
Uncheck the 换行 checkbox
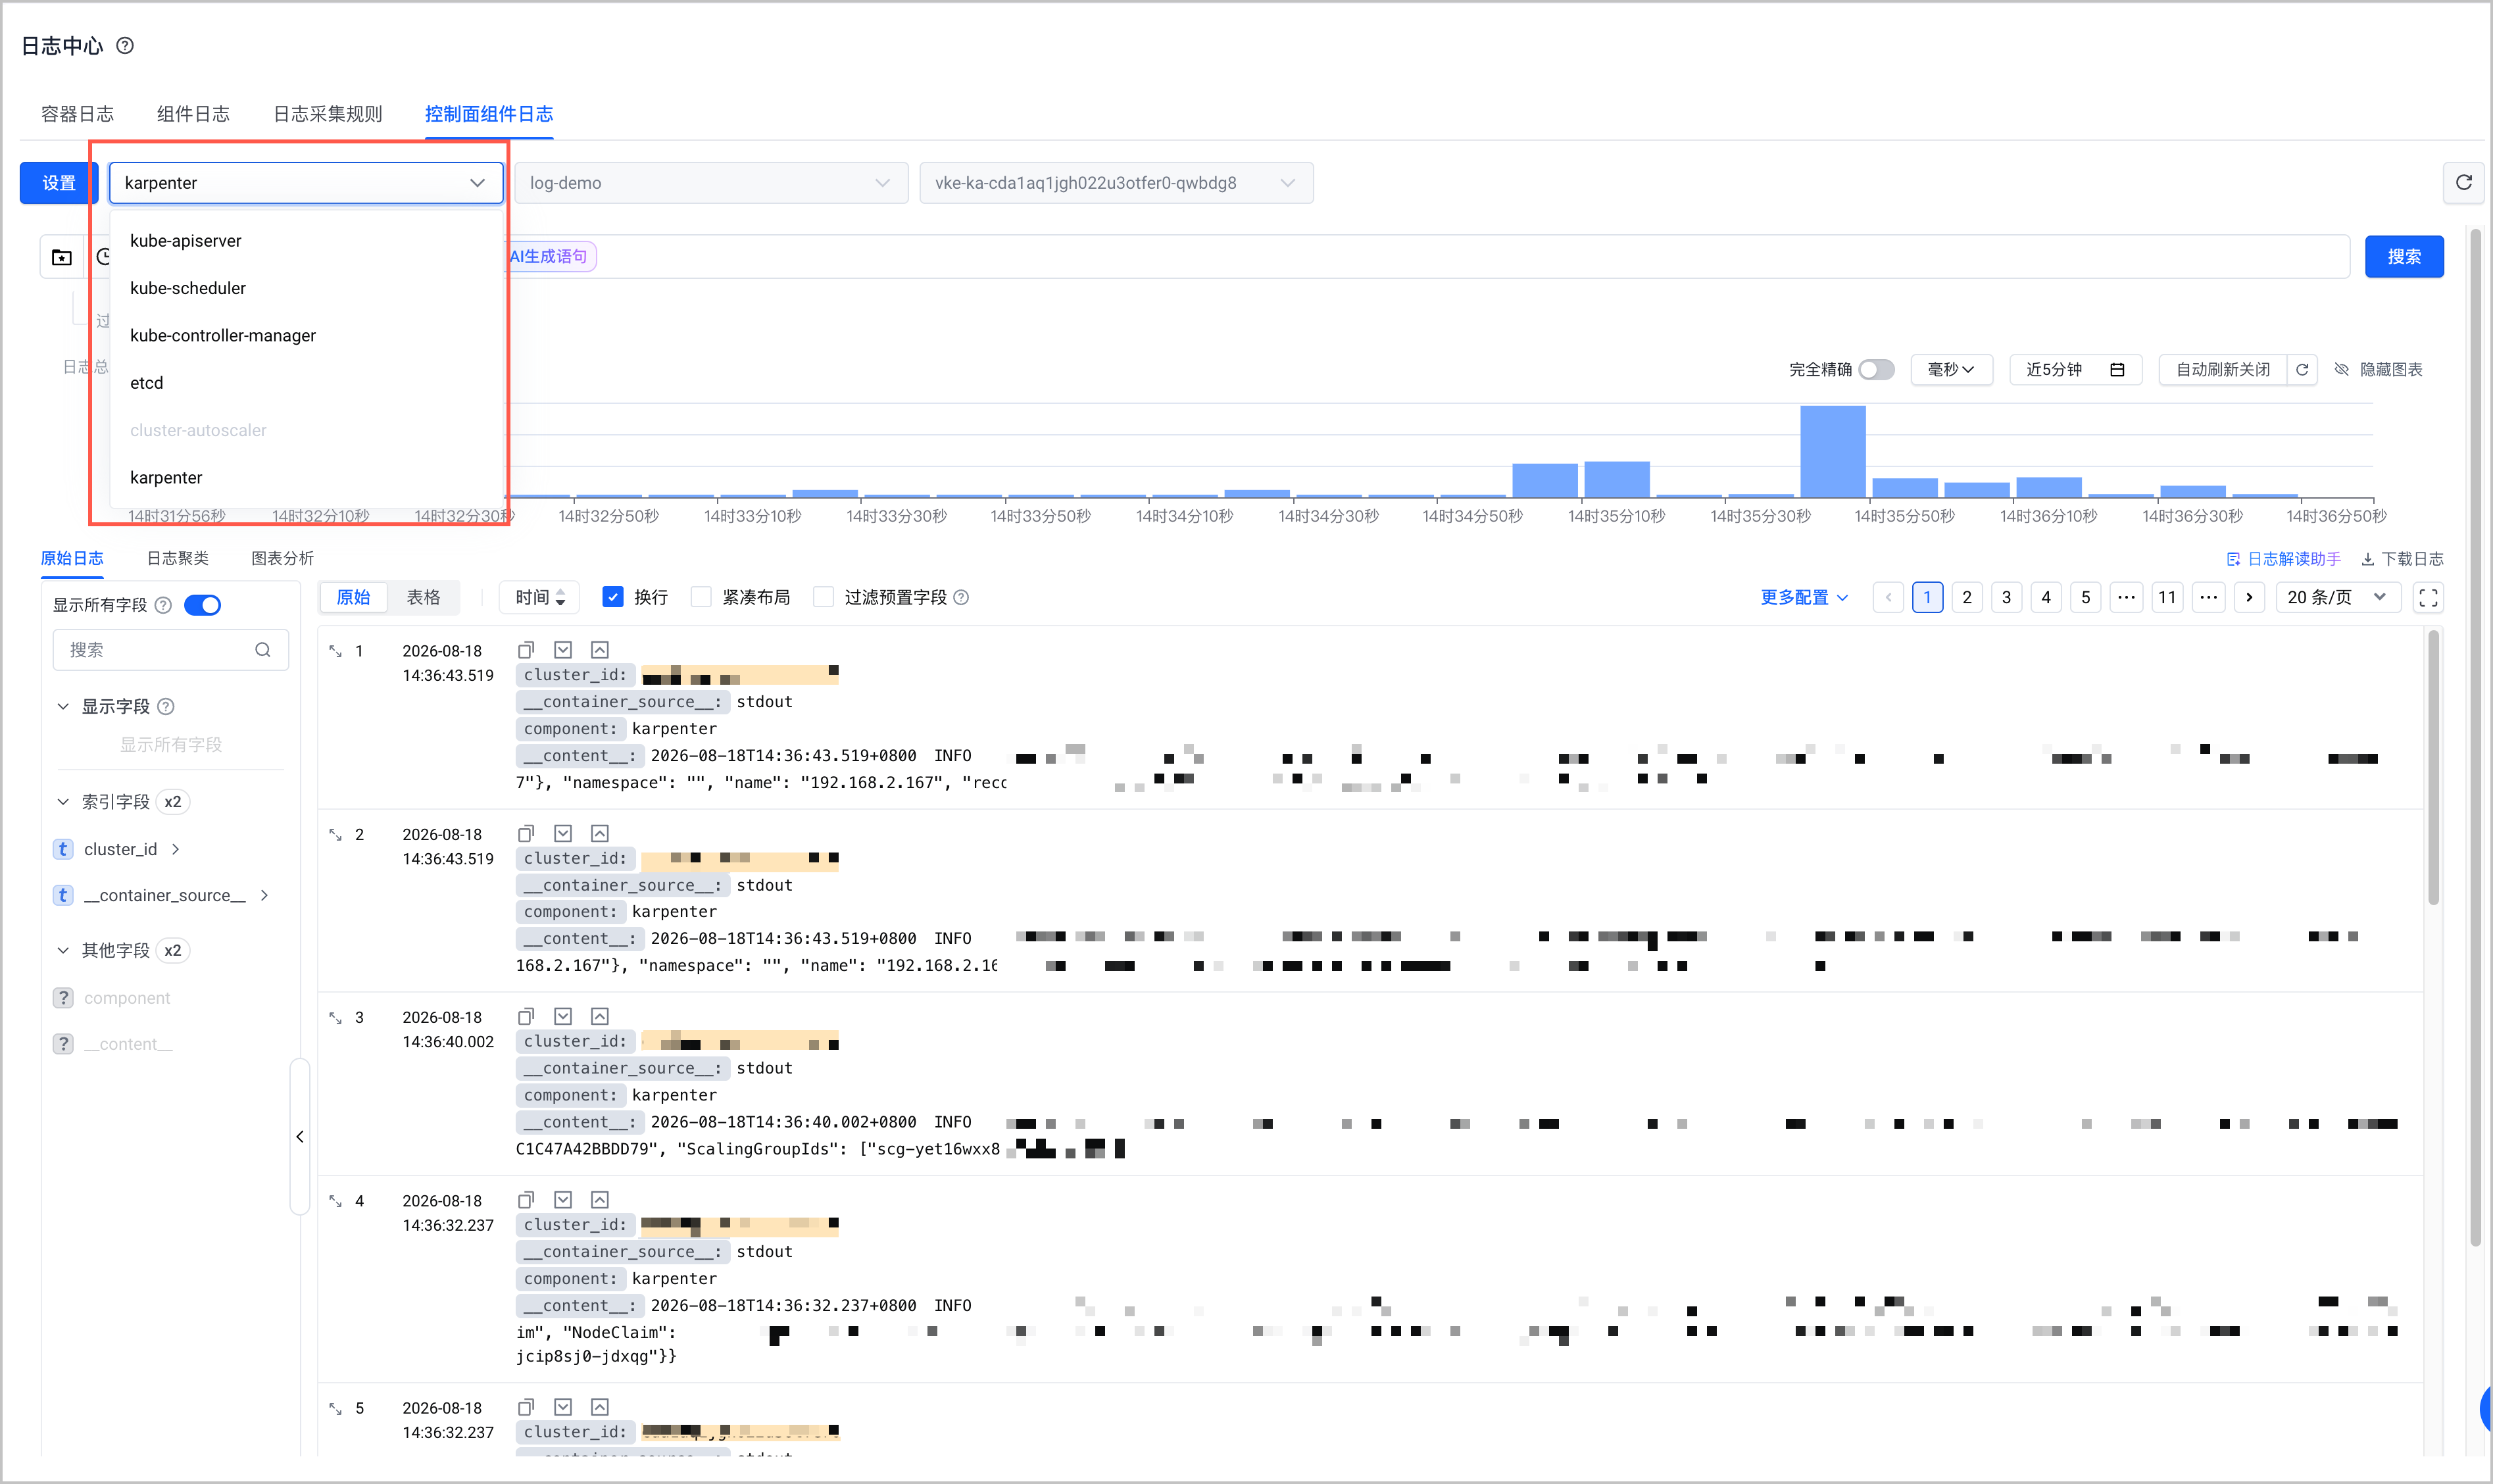click(x=613, y=597)
